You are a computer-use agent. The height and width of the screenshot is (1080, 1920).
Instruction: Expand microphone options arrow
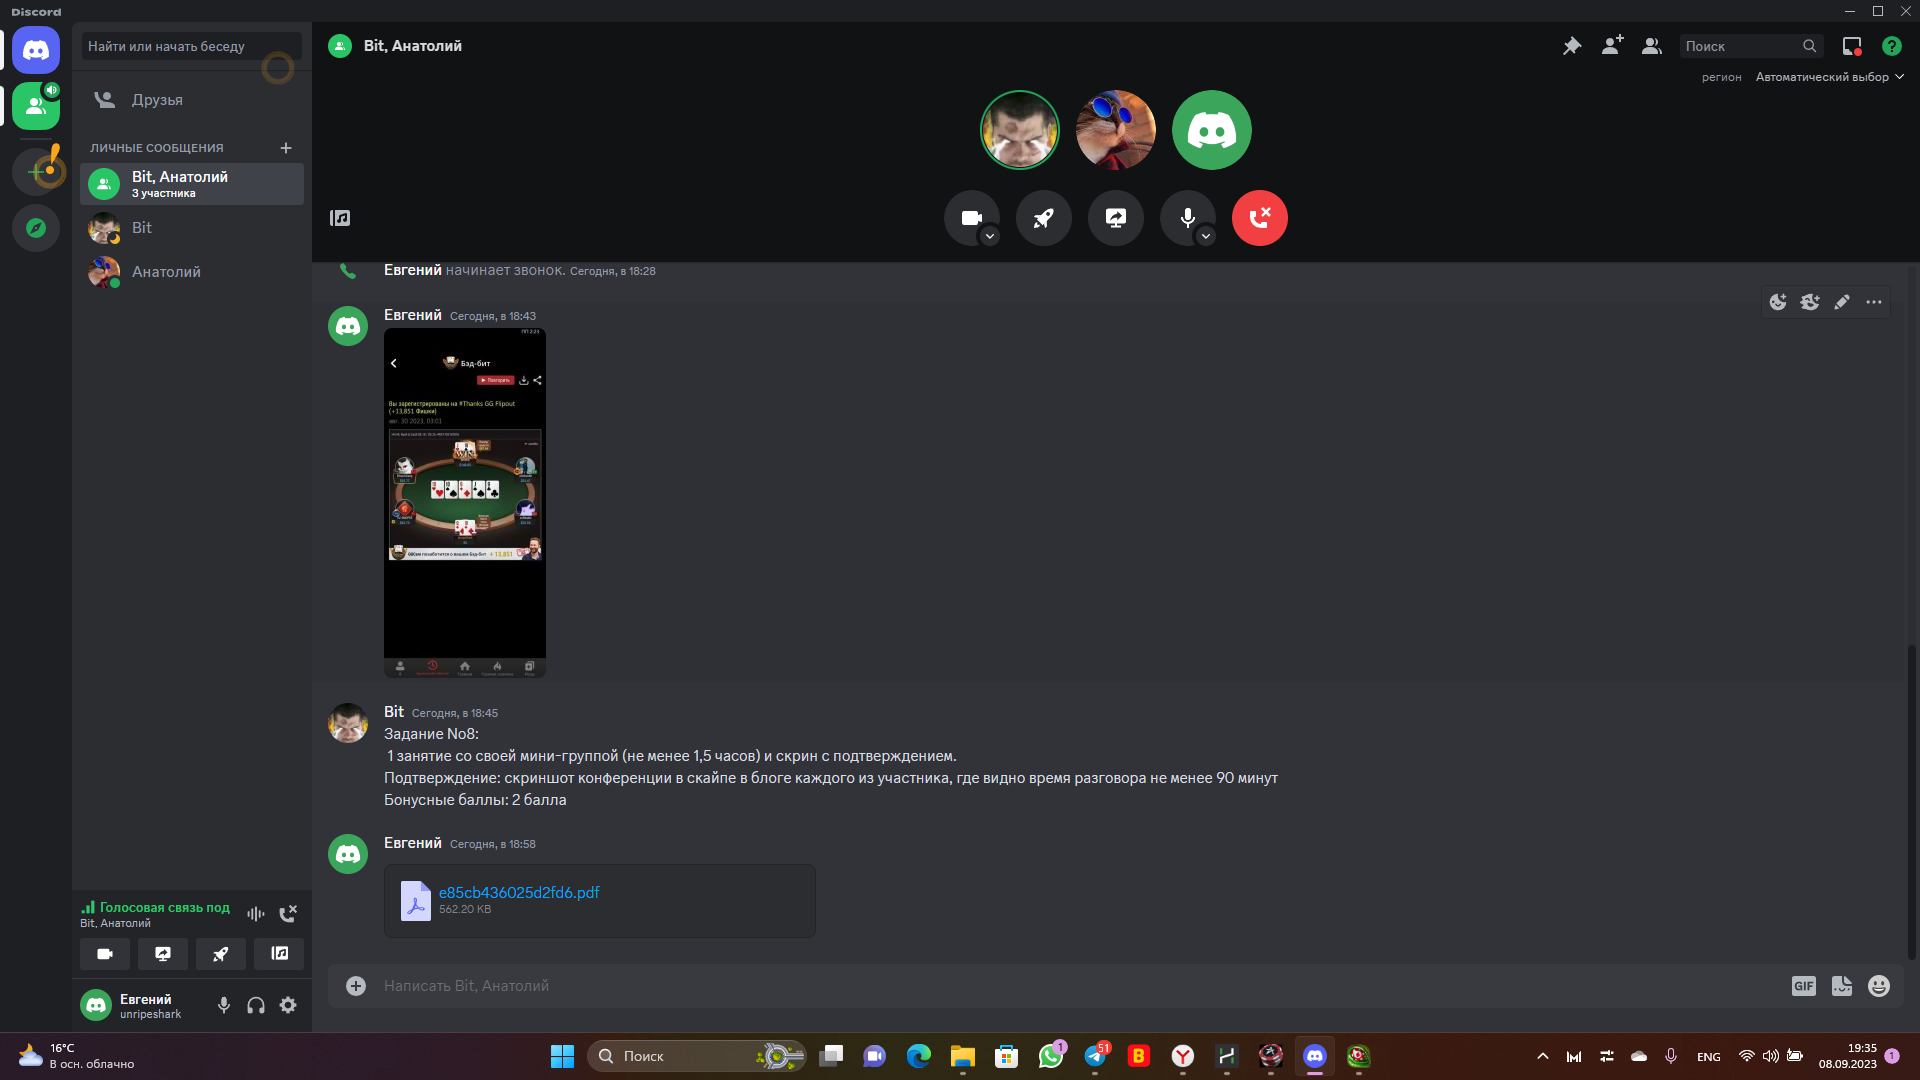pyautogui.click(x=1205, y=236)
